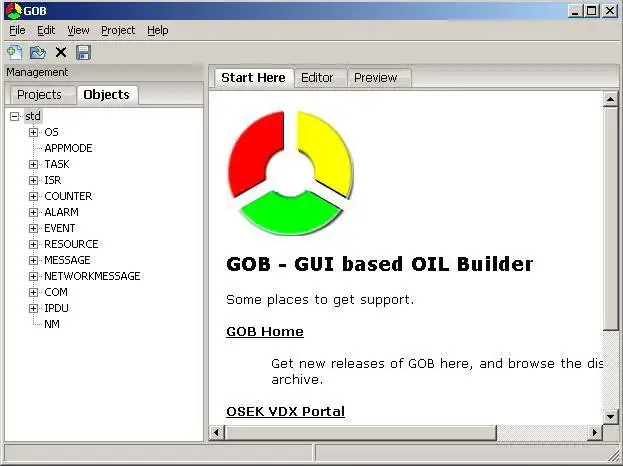This screenshot has width=623, height=466.
Task: Select the NETWORKMESSAGE tree label
Action: pos(92,276)
